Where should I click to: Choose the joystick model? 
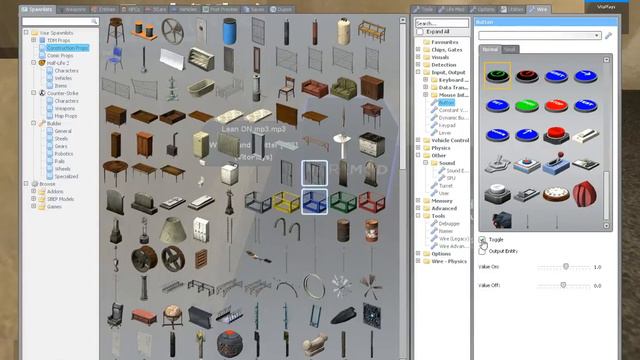[498, 164]
